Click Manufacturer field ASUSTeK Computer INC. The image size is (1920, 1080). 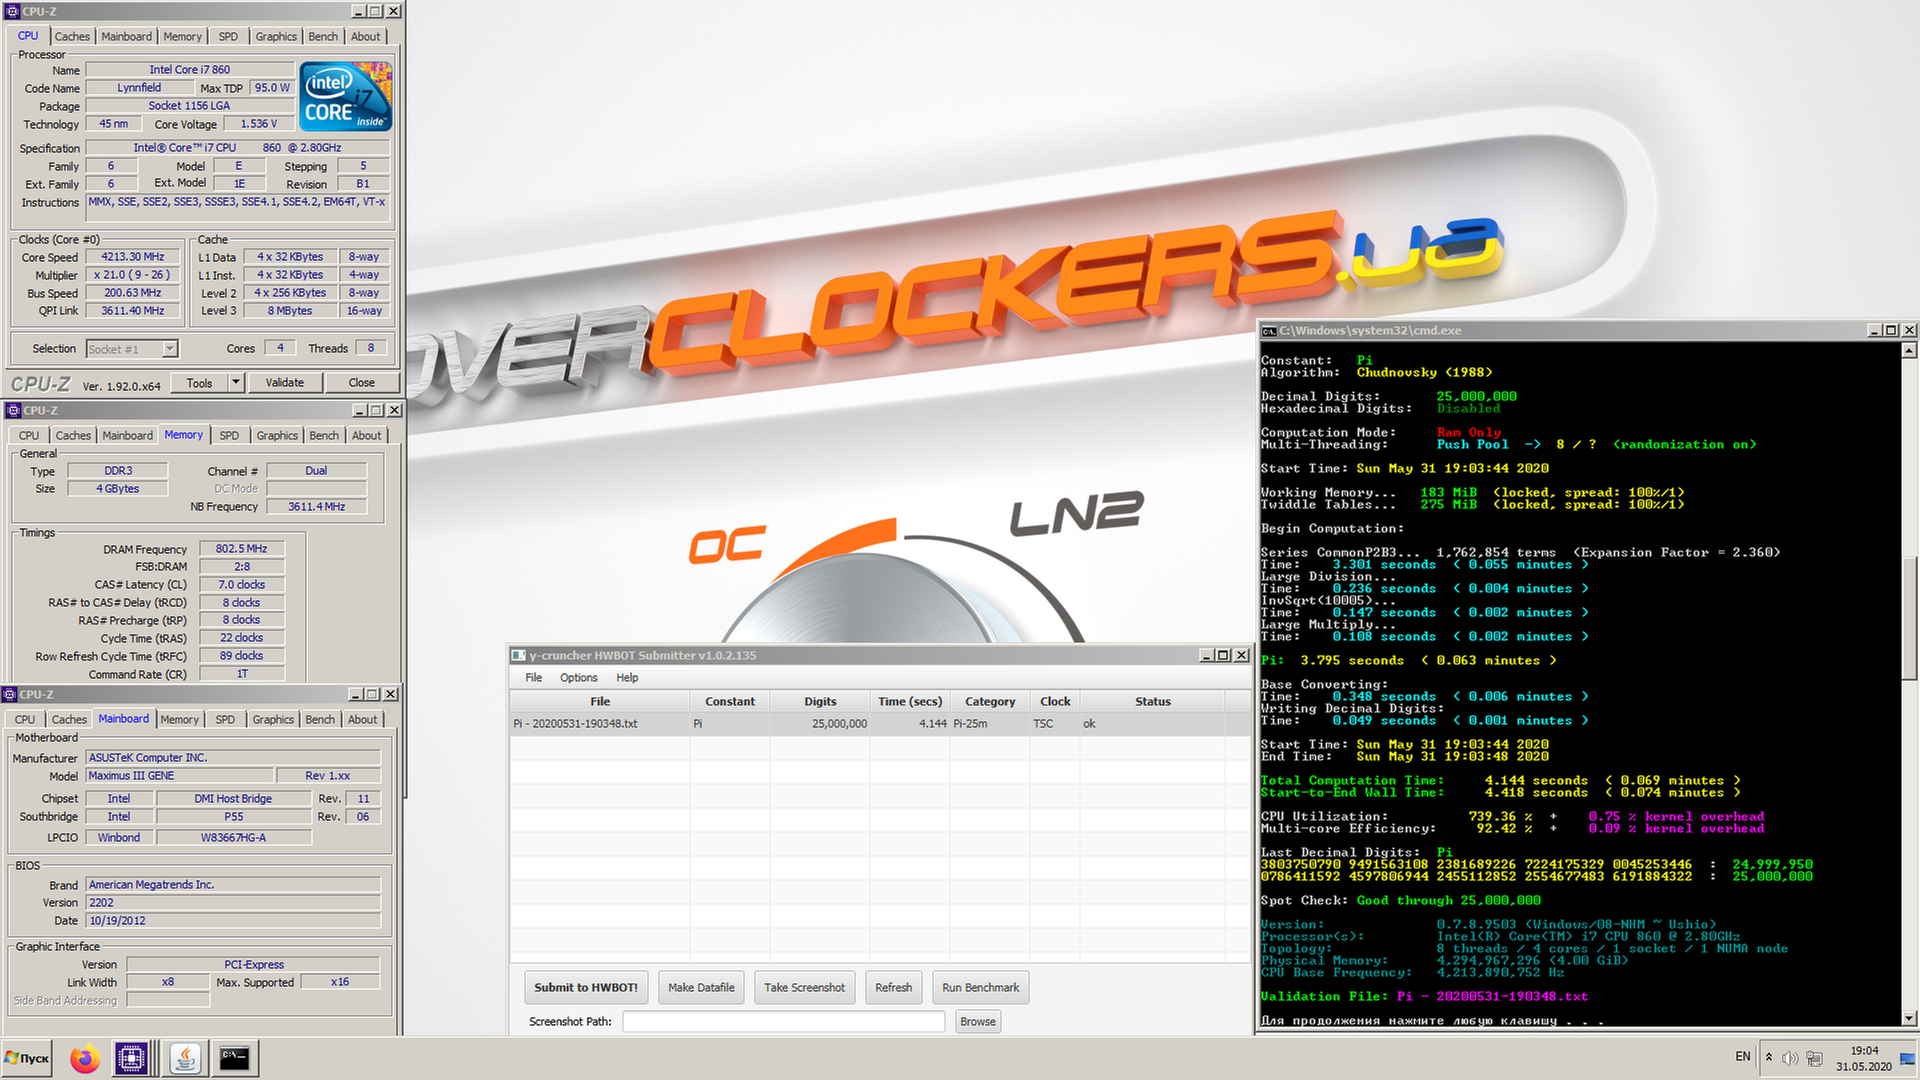[x=233, y=758]
